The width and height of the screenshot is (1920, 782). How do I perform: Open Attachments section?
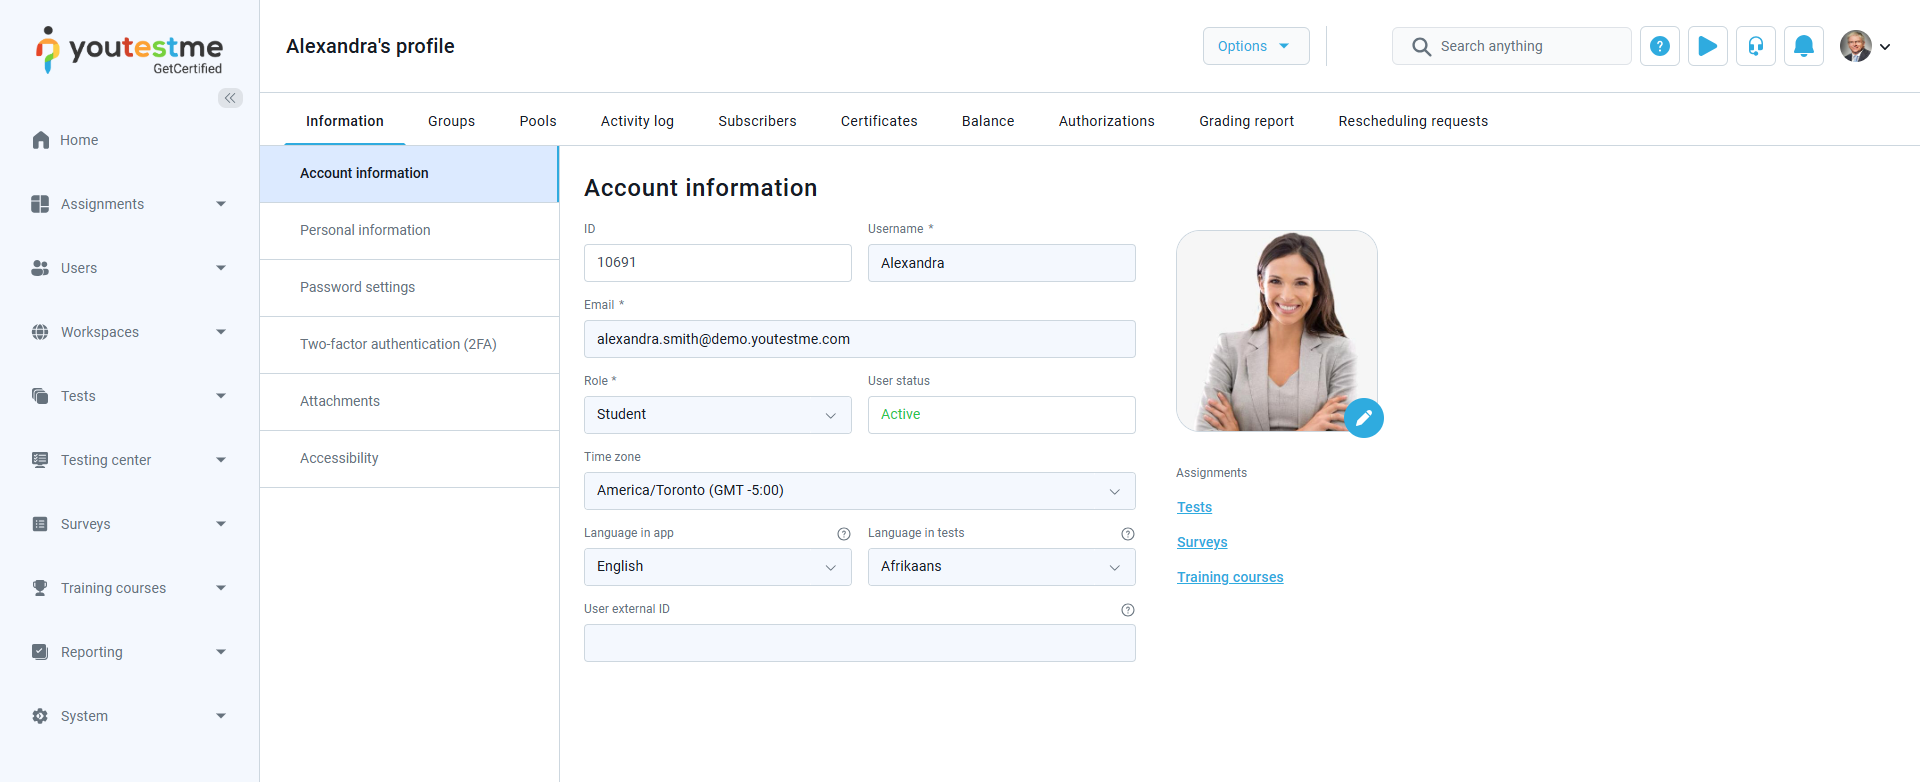pos(409,402)
